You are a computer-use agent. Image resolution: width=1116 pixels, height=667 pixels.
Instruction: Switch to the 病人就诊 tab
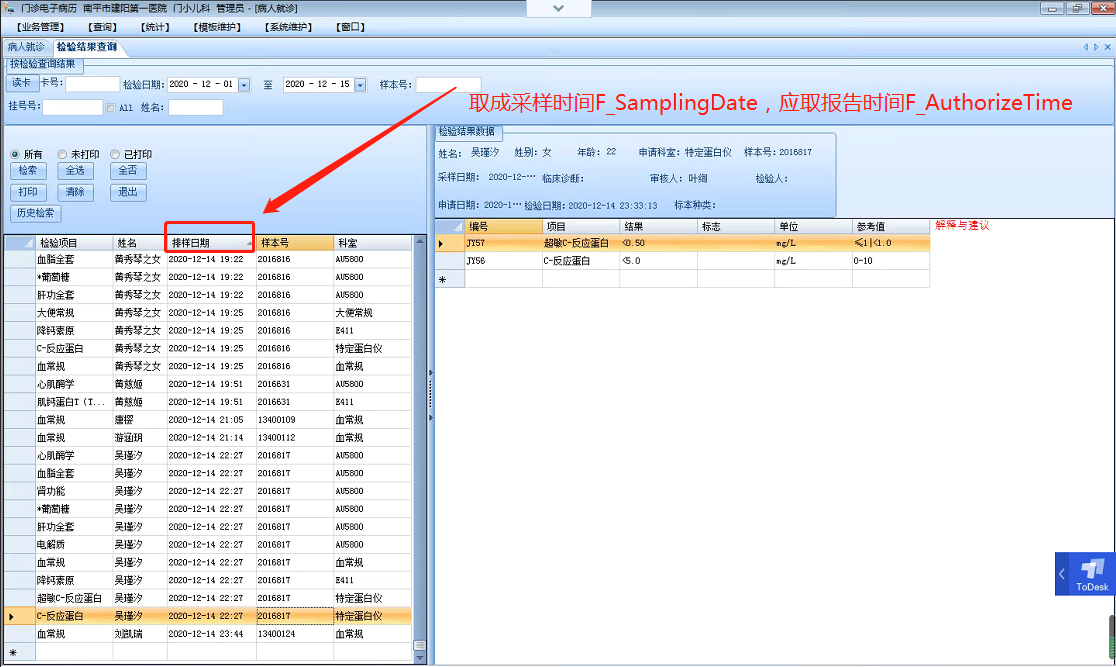[x=26, y=47]
